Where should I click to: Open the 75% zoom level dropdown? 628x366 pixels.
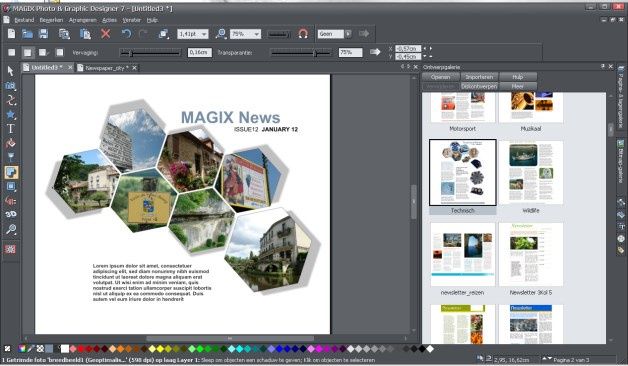[x=256, y=34]
